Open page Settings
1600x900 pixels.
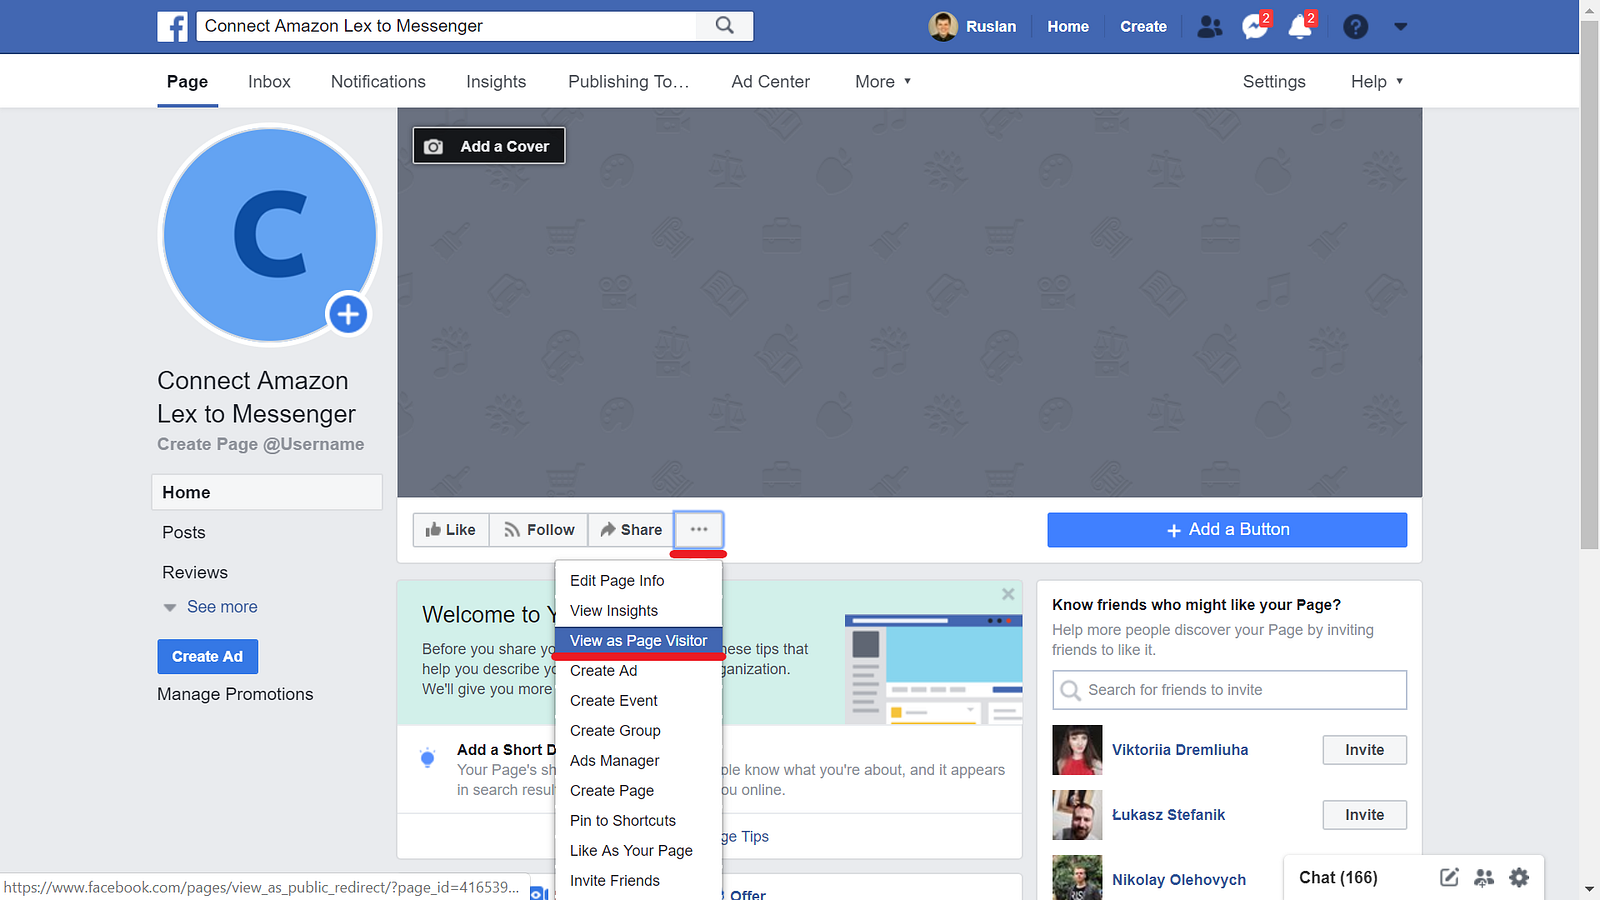[1274, 82]
